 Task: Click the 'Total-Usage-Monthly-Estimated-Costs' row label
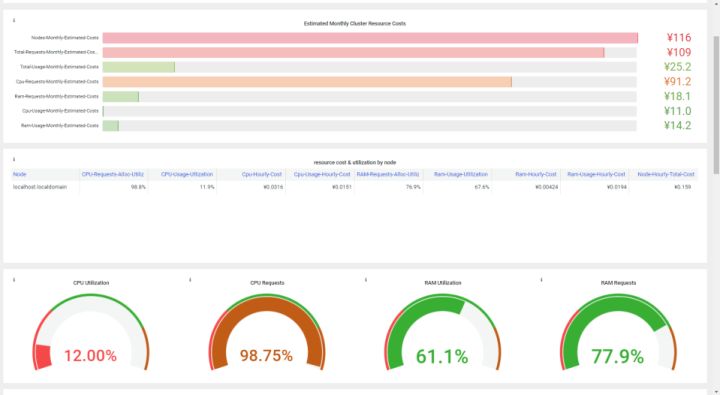59,67
